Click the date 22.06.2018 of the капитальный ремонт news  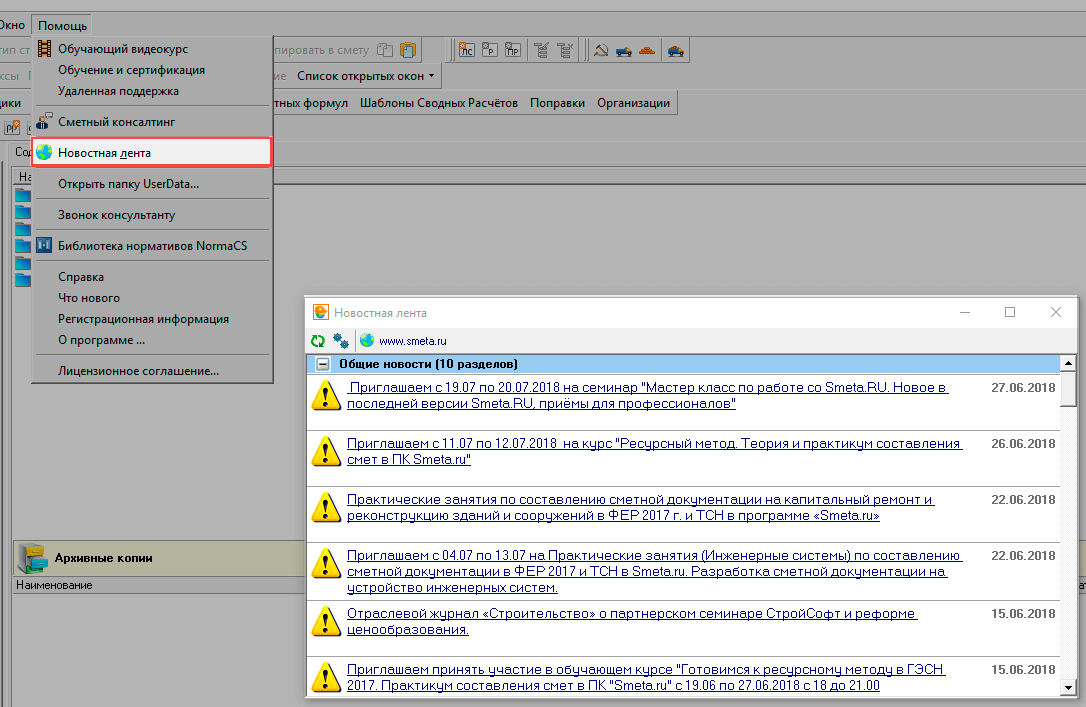(1023, 500)
